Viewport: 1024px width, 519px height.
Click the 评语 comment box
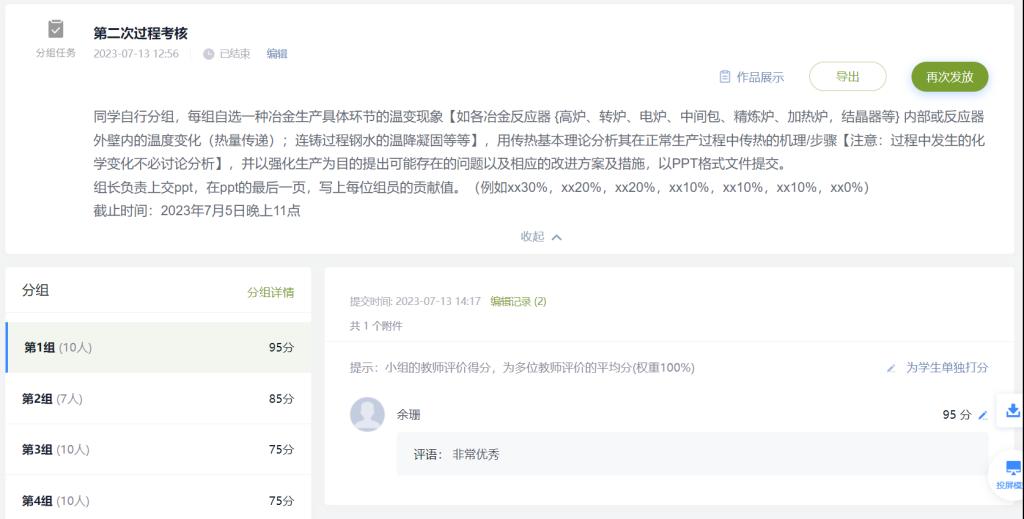pyautogui.click(x=692, y=454)
